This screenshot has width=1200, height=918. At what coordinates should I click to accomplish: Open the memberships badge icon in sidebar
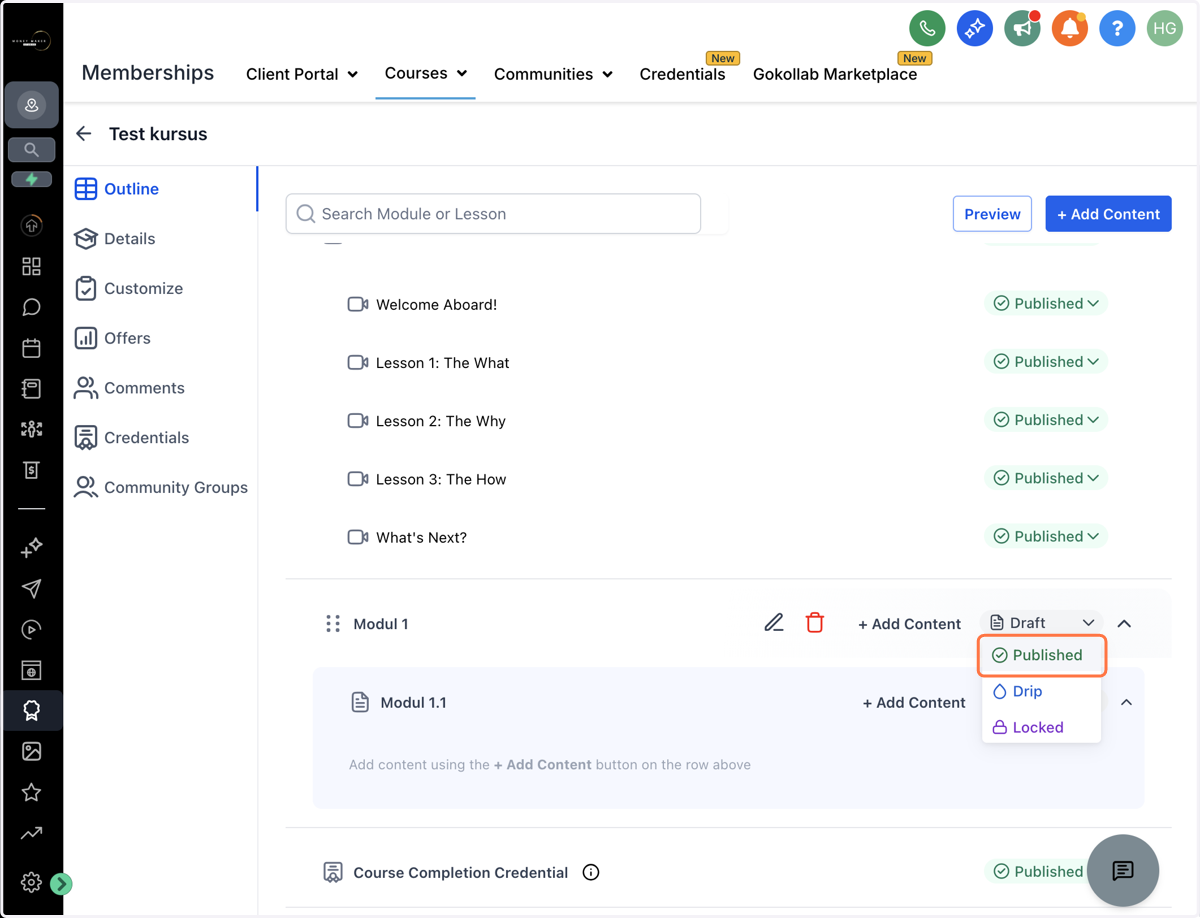coord(32,711)
